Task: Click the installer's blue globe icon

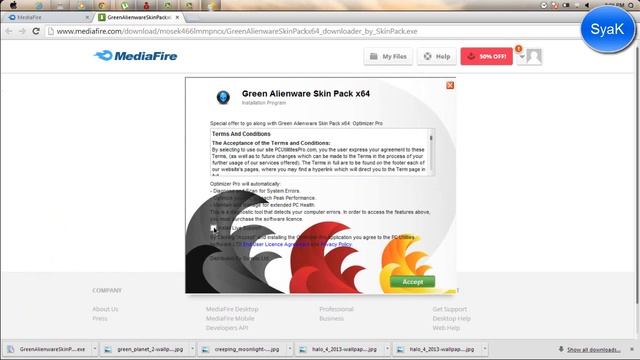Action: pyautogui.click(x=223, y=97)
